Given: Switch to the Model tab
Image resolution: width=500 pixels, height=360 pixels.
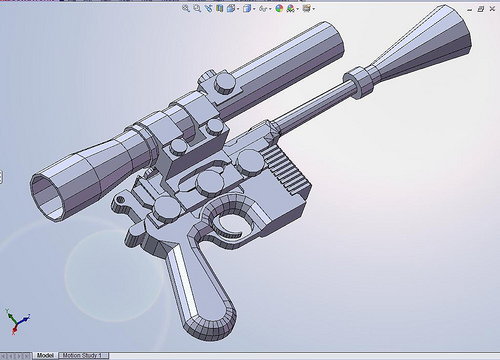Looking at the screenshot, I should 45,356.
